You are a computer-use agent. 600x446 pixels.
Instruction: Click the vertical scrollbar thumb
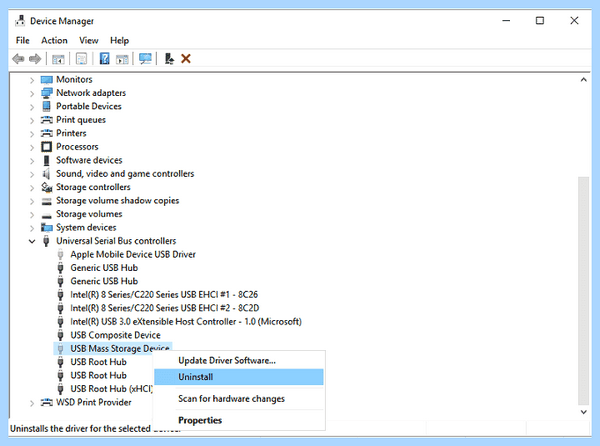[584, 291]
